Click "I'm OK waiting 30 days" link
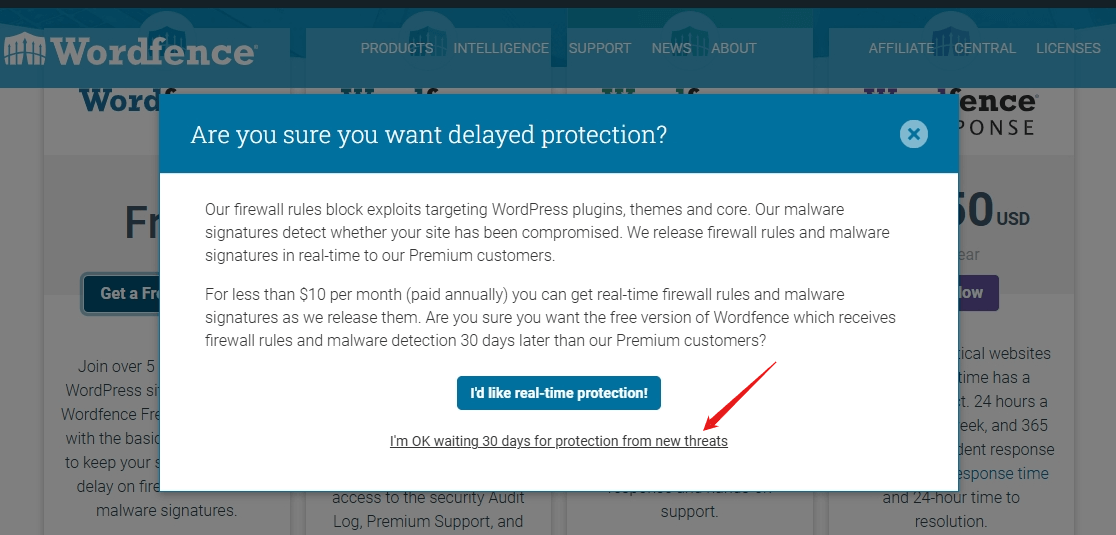Viewport: 1116px width, 535px height. click(559, 441)
